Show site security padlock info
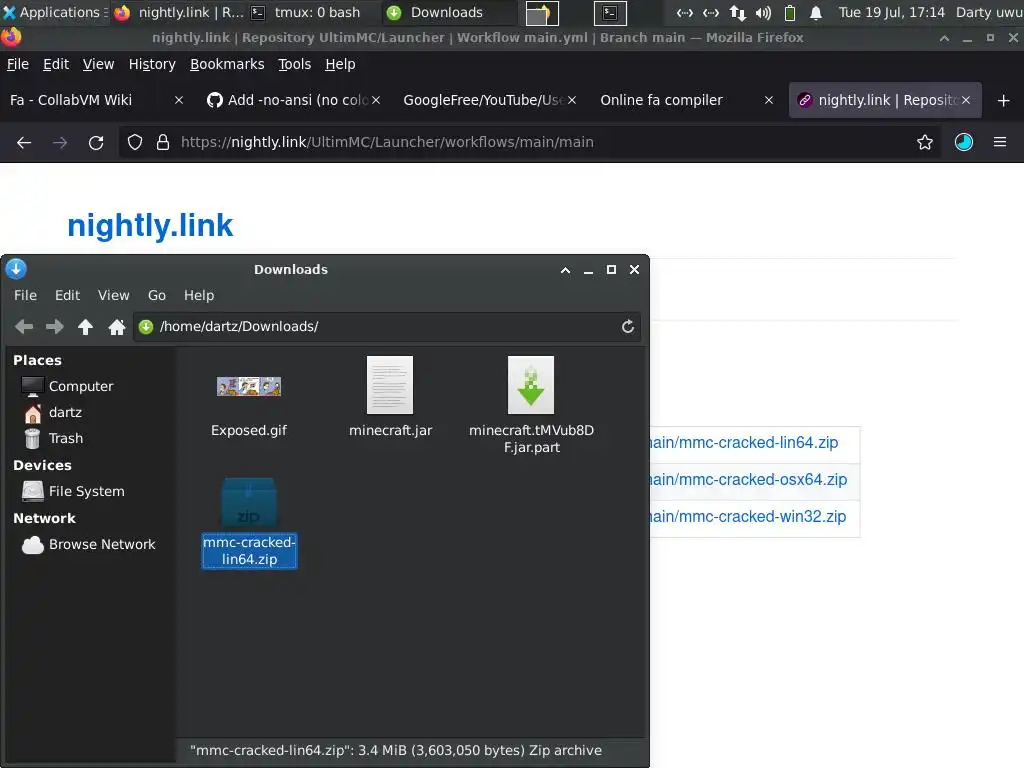This screenshot has height=768, width=1024. pos(163,142)
